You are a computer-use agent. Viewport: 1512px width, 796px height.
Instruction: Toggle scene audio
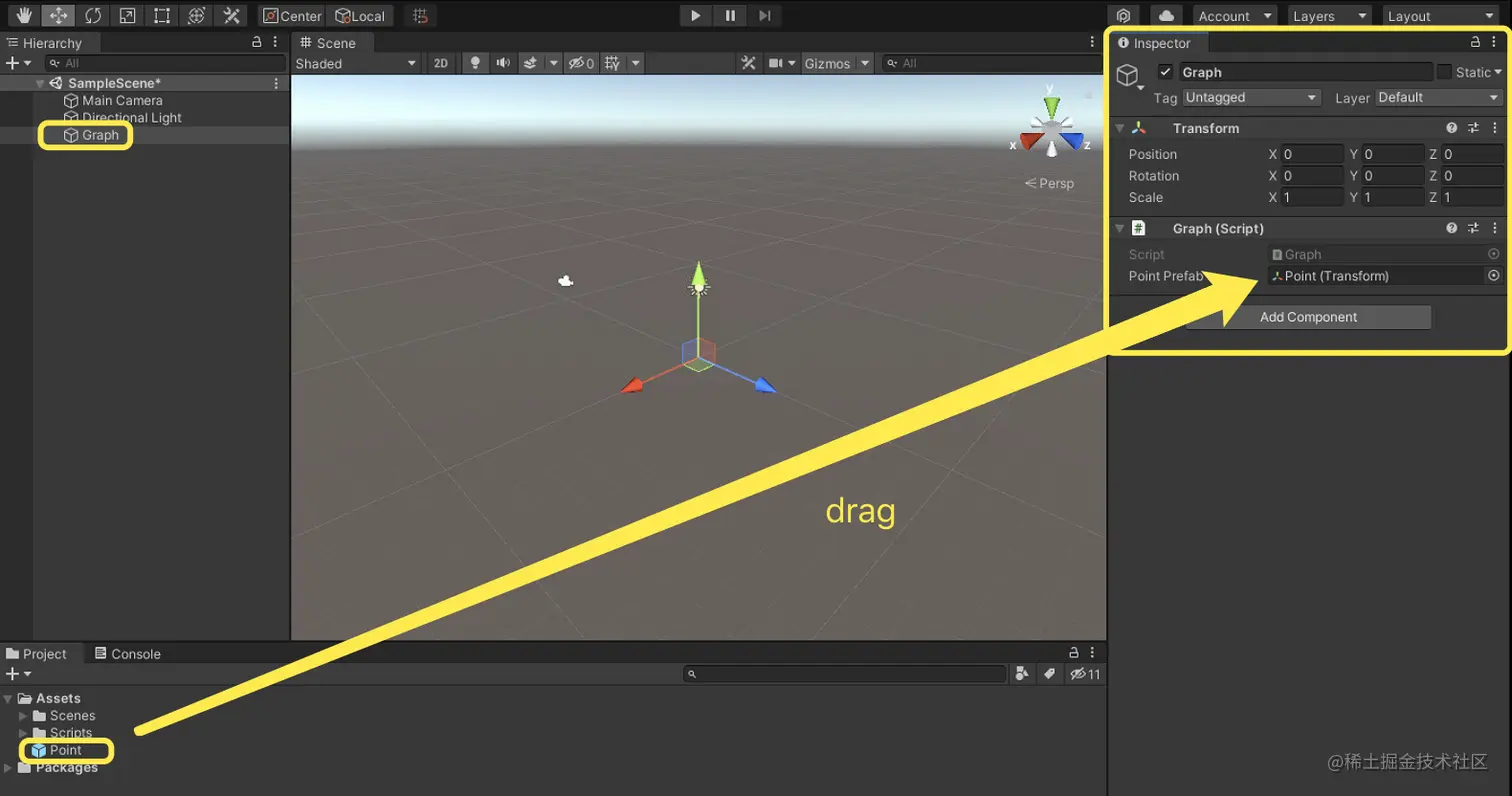point(503,63)
